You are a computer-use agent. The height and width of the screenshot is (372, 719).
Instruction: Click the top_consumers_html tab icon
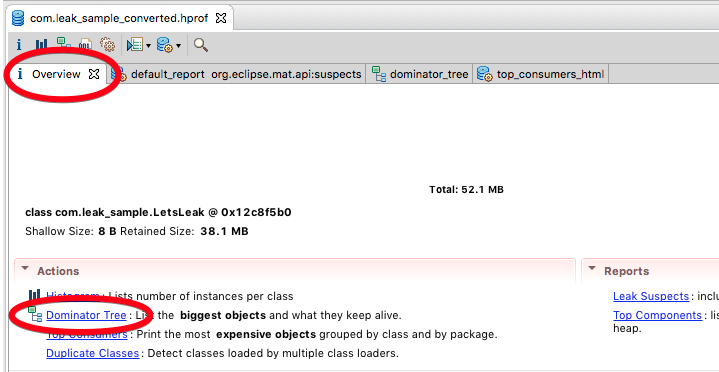coord(485,74)
